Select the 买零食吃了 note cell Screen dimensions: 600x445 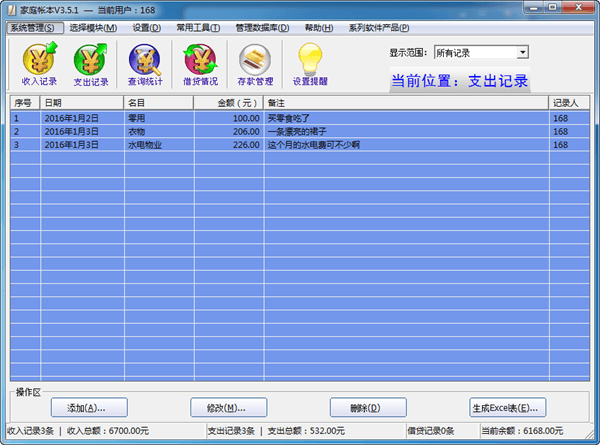[x=406, y=118]
